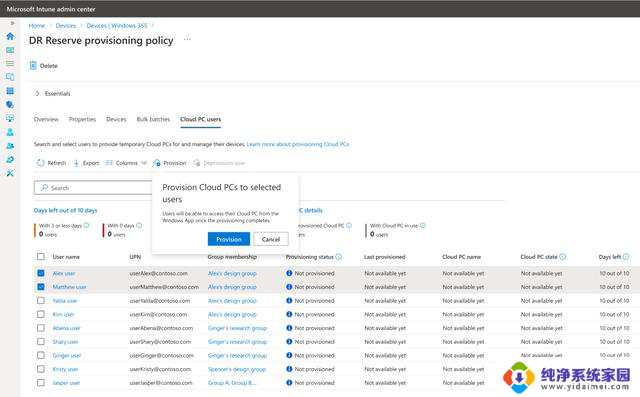640x397 pixels.
Task: Open Tenant administration icon in sidebar
Action: point(10,160)
